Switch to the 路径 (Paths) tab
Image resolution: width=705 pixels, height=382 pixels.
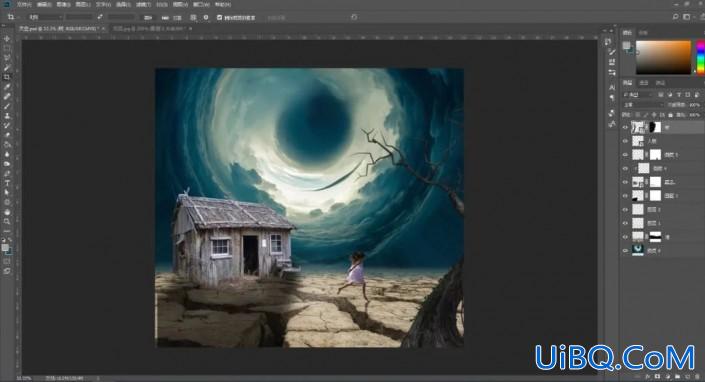click(660, 83)
